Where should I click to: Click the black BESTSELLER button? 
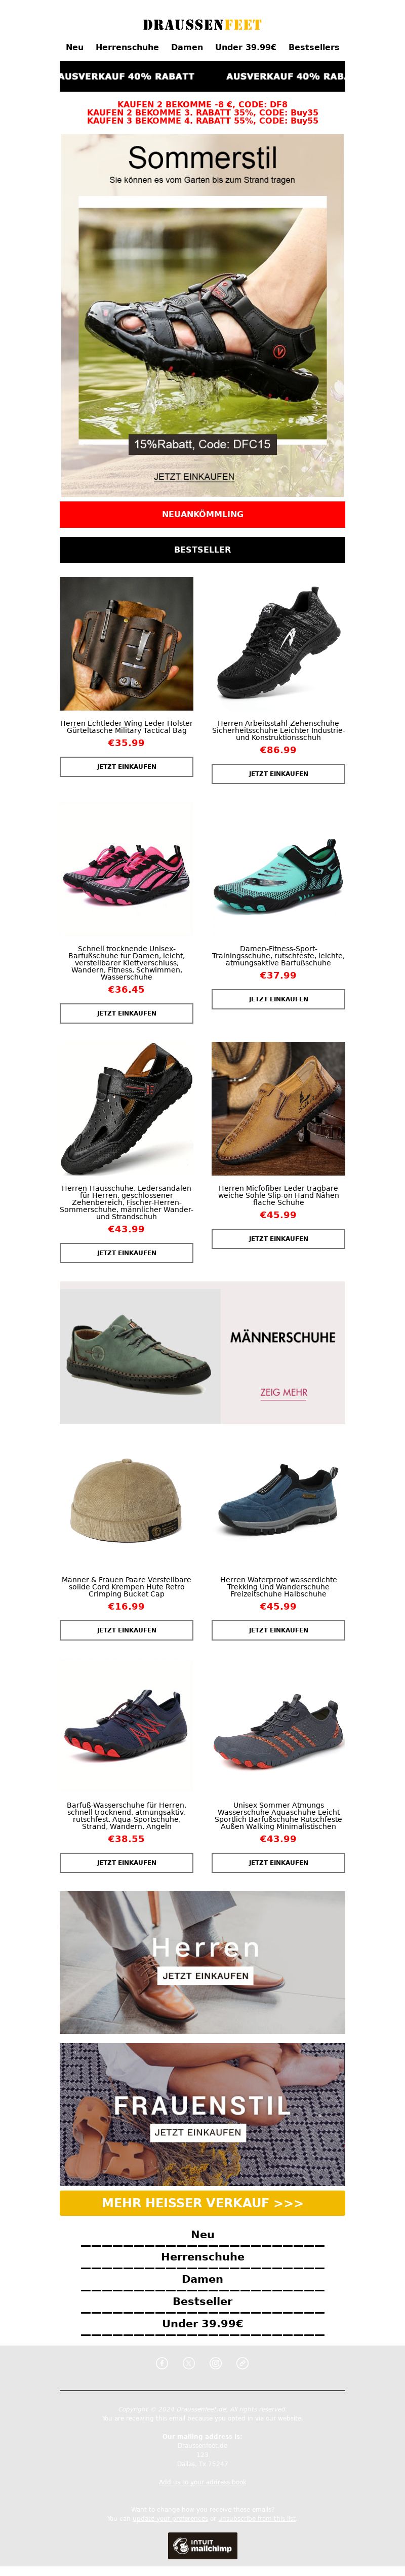click(202, 549)
